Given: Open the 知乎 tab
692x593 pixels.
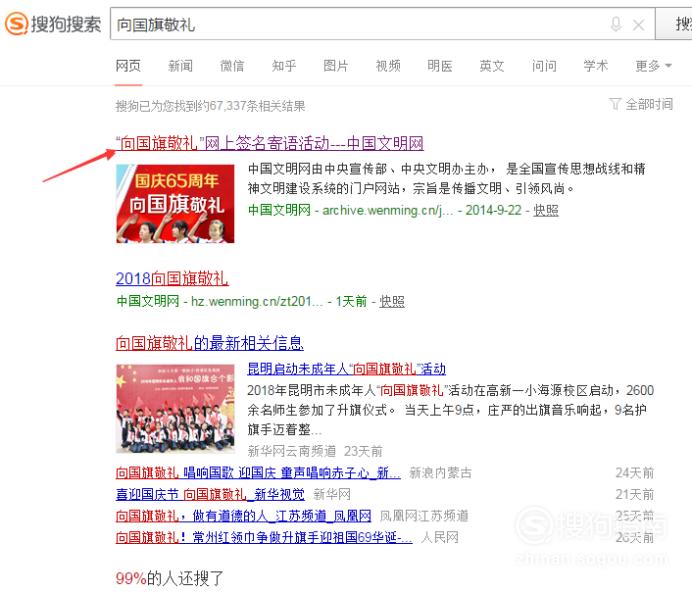Looking at the screenshot, I should pos(284,66).
